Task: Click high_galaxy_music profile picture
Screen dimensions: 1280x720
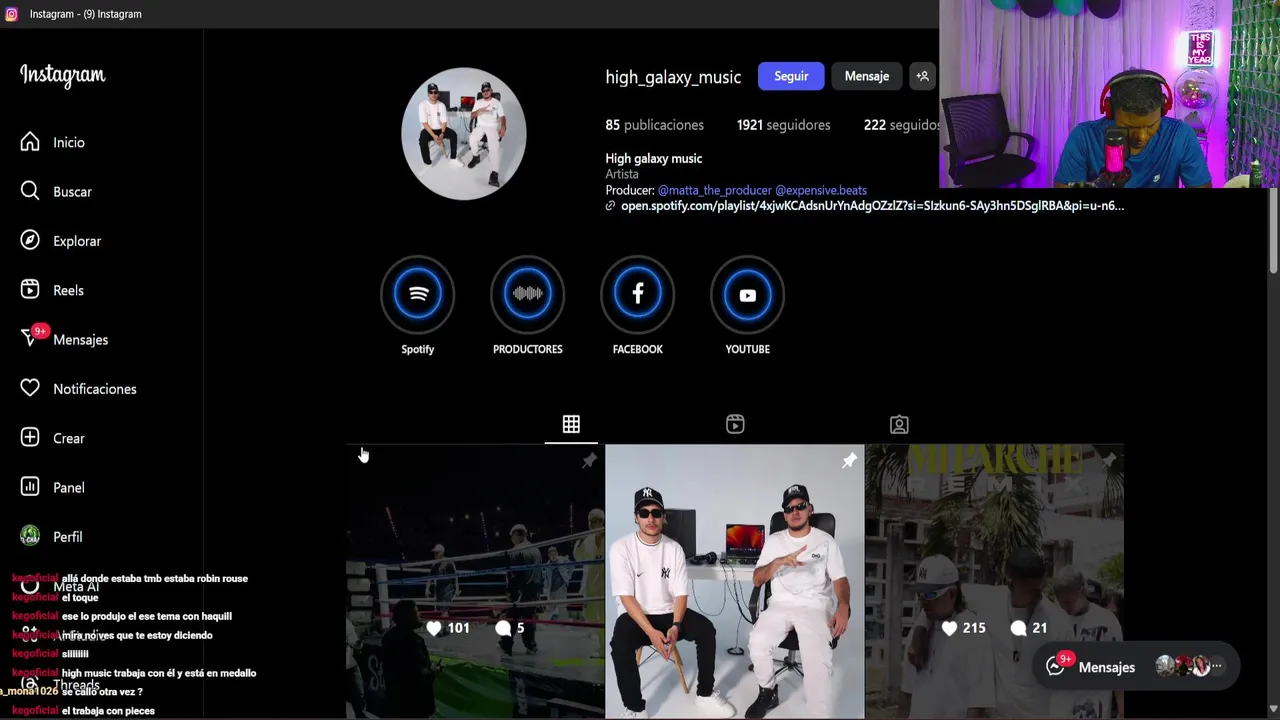Action: [463, 133]
